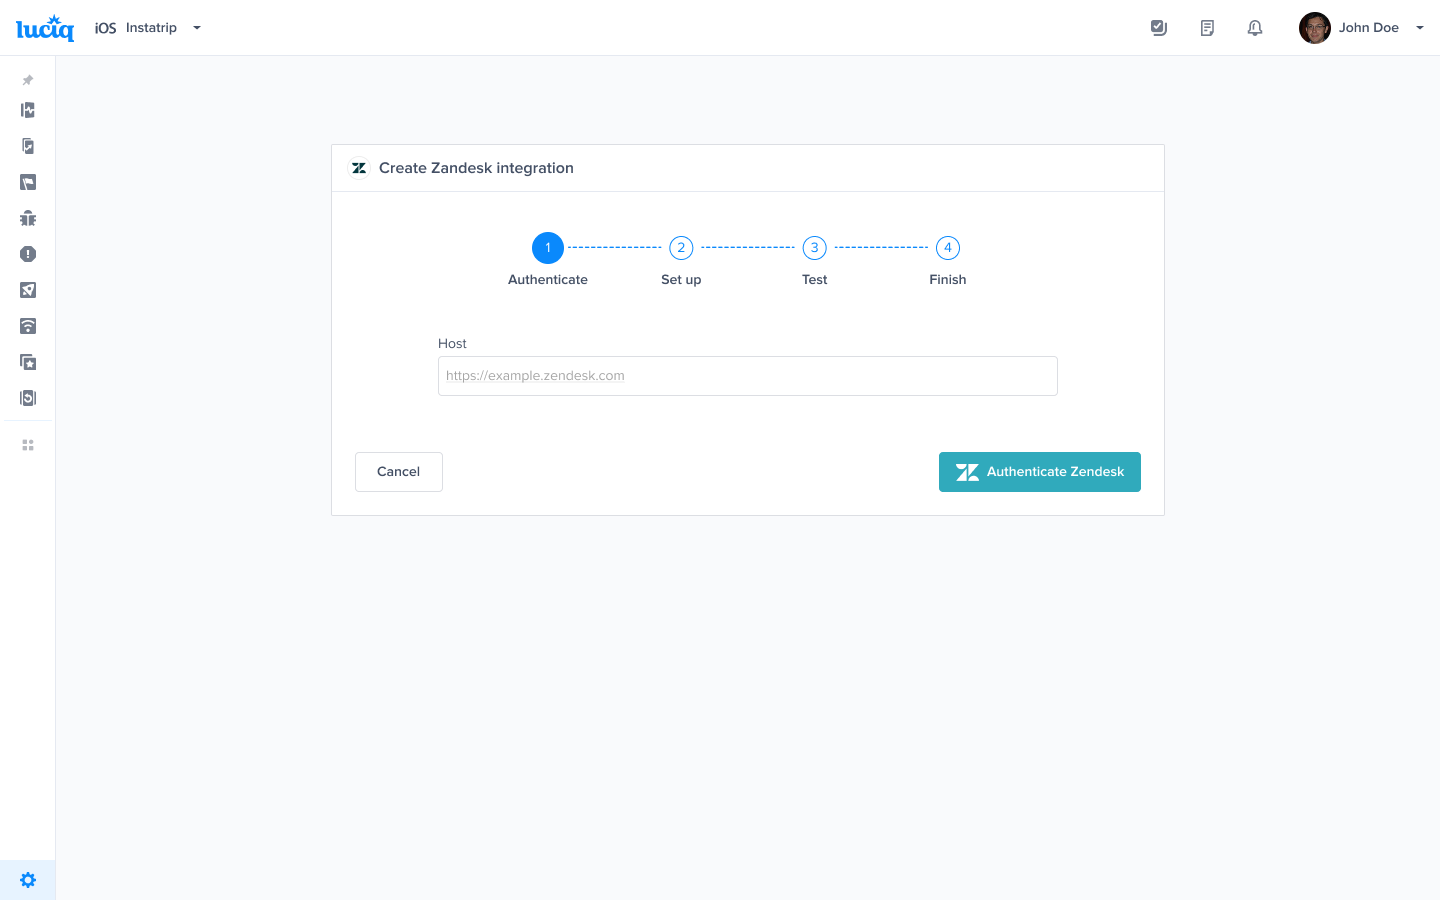This screenshot has height=900, width=1440.
Task: Open the surveys wifi-style sidebar icon
Action: click(27, 326)
